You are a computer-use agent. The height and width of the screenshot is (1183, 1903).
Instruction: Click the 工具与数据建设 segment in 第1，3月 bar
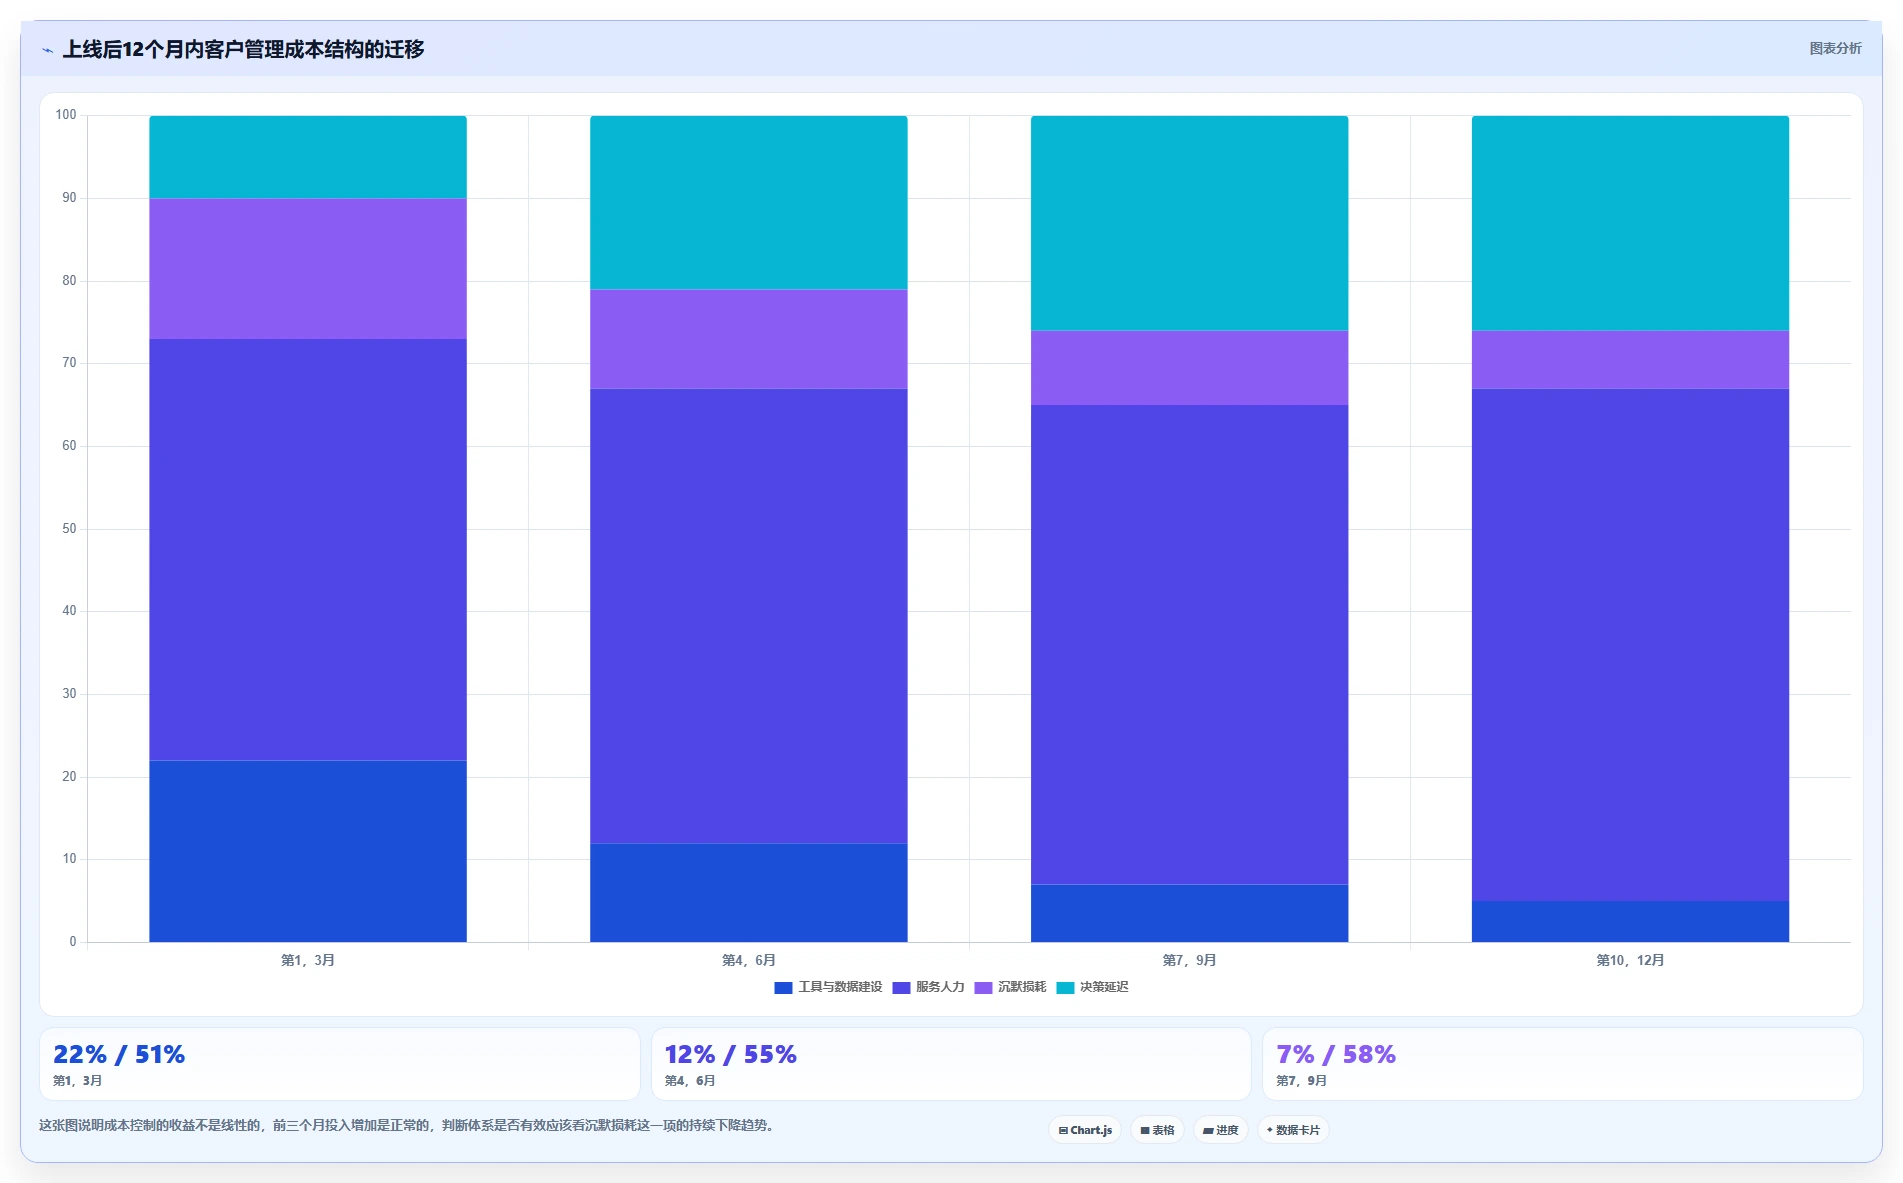point(308,851)
